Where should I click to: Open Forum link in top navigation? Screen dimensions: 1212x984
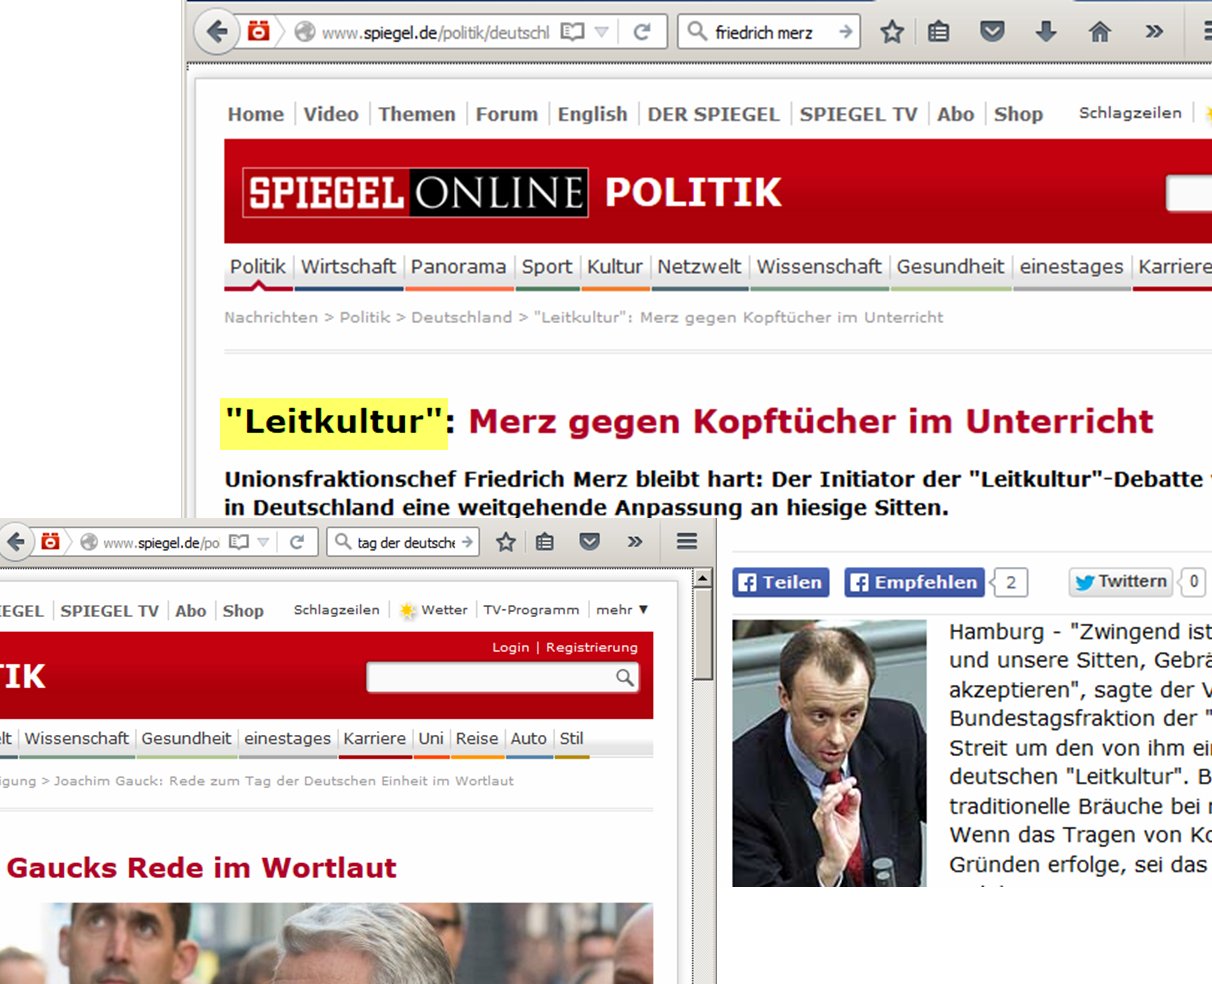pyautogui.click(x=507, y=114)
